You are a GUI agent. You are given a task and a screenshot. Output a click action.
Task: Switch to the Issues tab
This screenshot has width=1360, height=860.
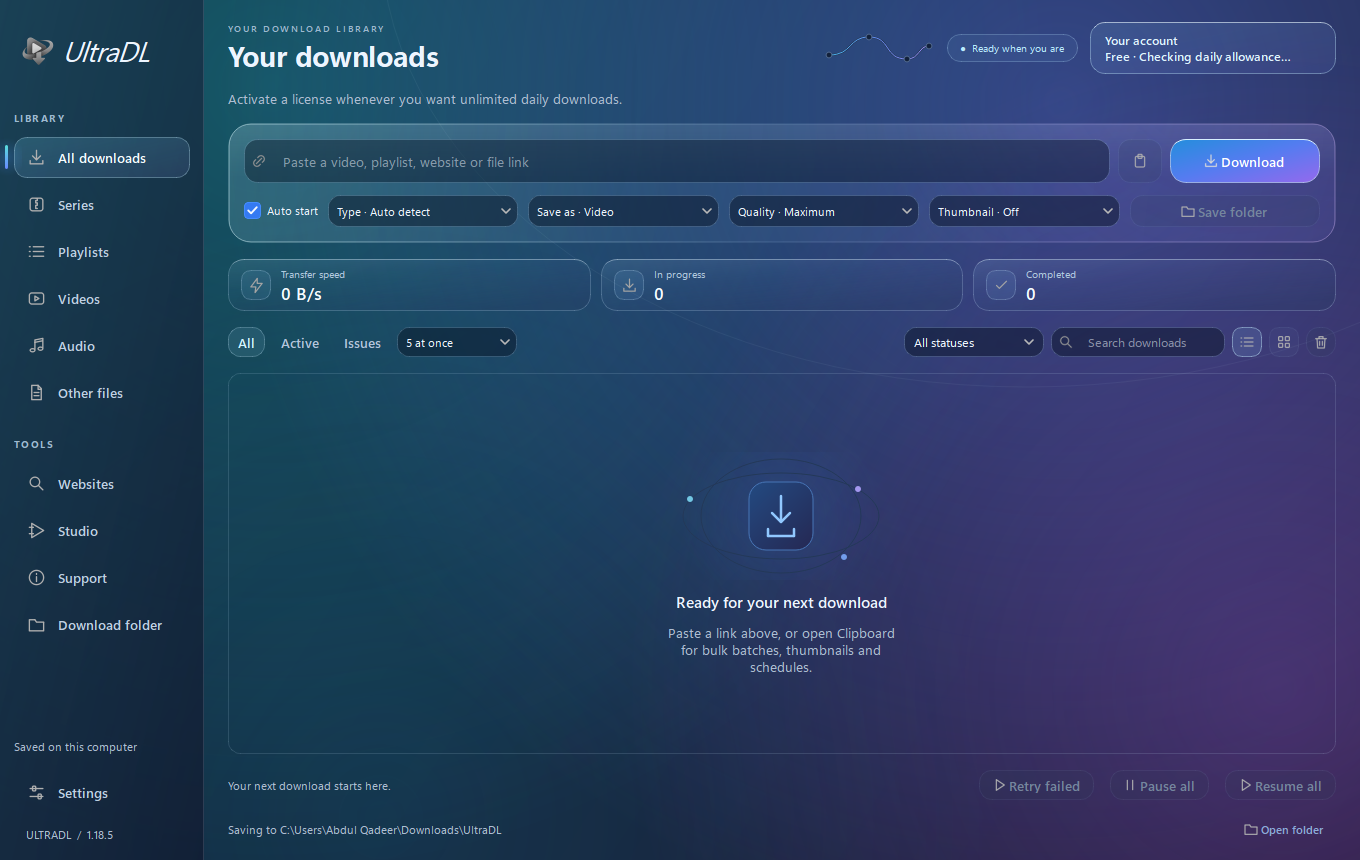[x=362, y=342]
